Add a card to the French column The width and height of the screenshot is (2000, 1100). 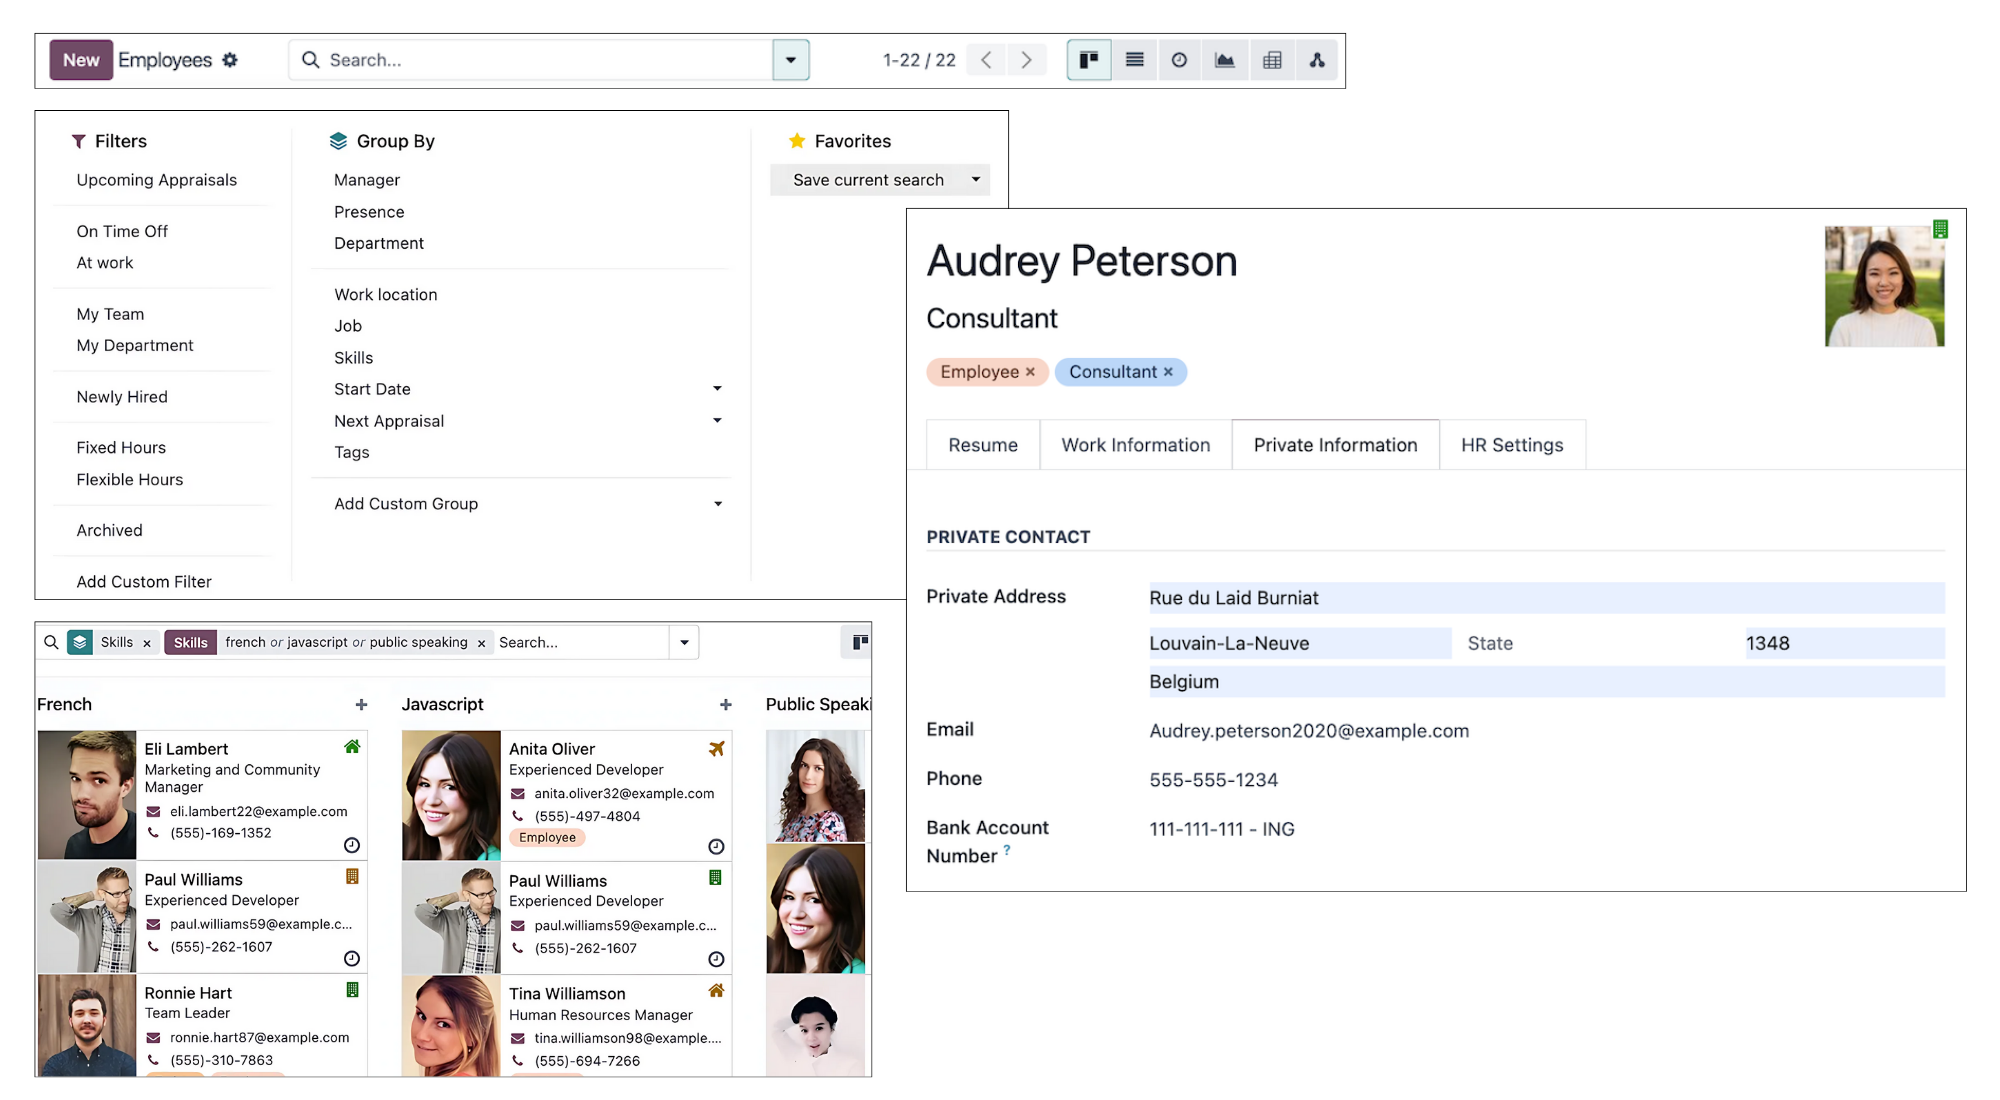tap(361, 705)
